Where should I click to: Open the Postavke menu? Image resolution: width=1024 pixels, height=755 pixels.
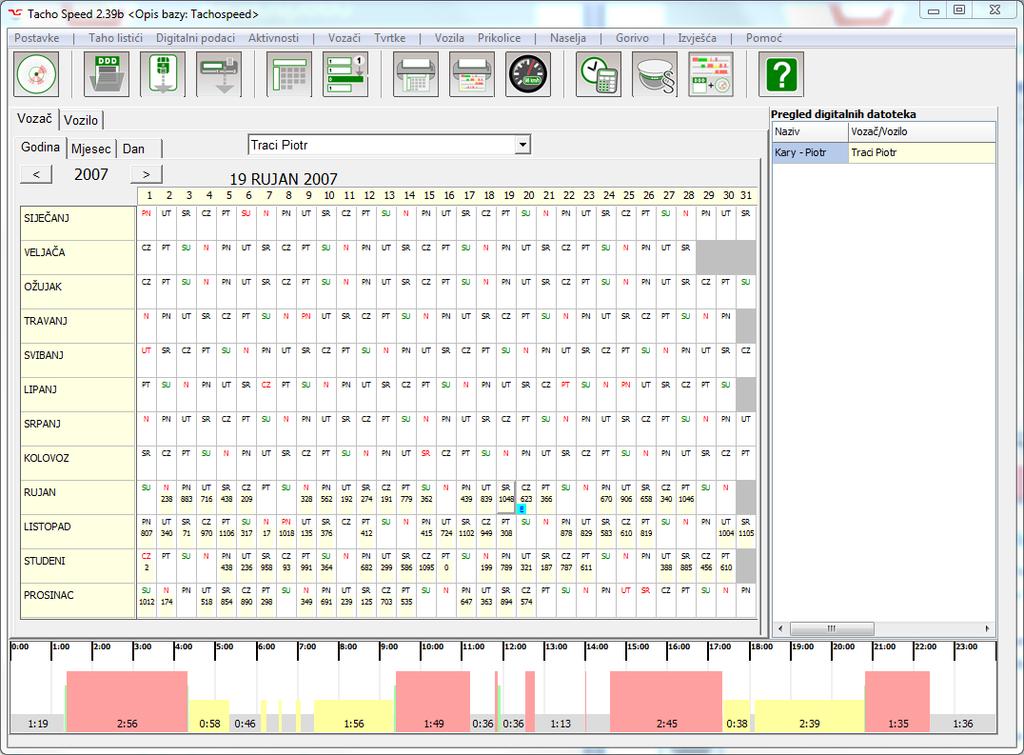click(x=37, y=38)
